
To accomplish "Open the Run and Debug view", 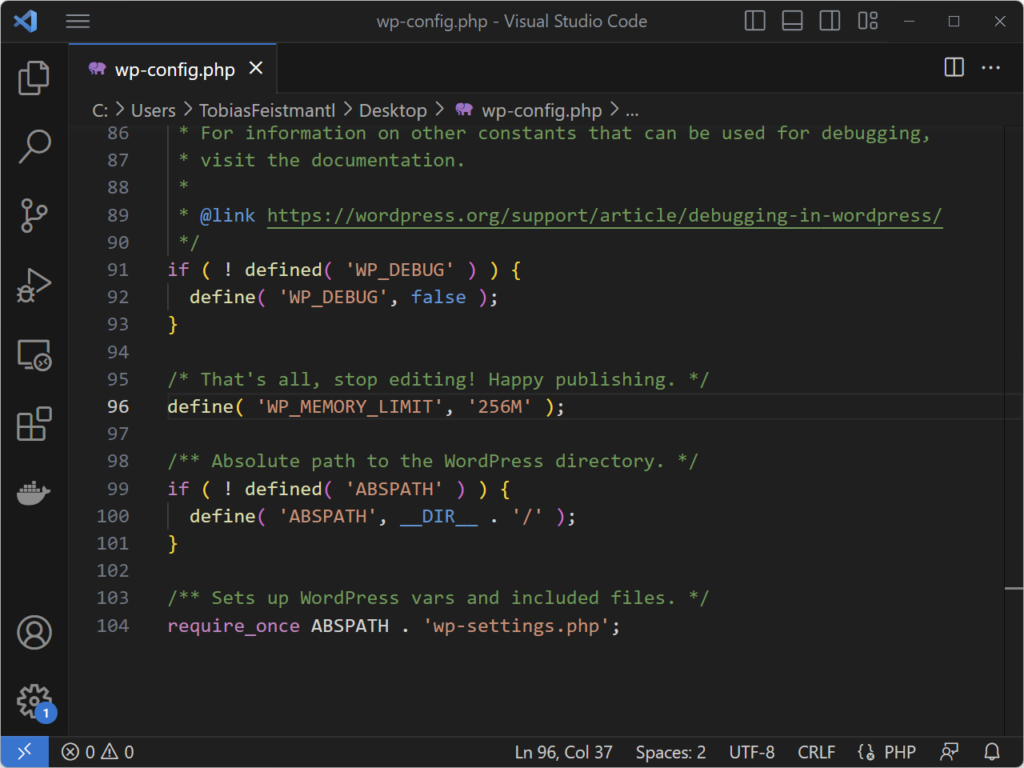I will click(34, 286).
